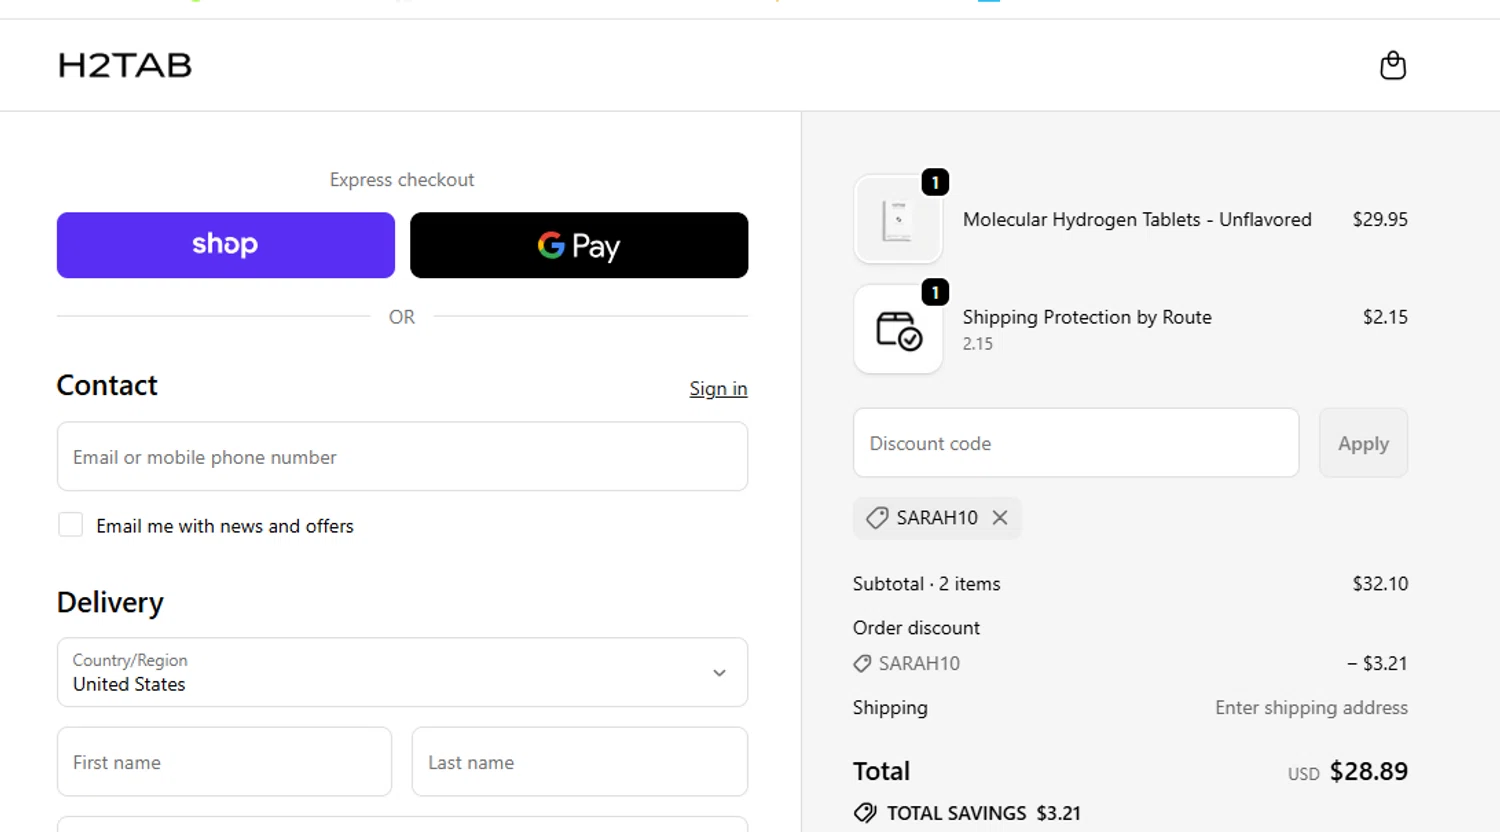
Task: Click Enter shipping address text
Action: pos(1311,708)
